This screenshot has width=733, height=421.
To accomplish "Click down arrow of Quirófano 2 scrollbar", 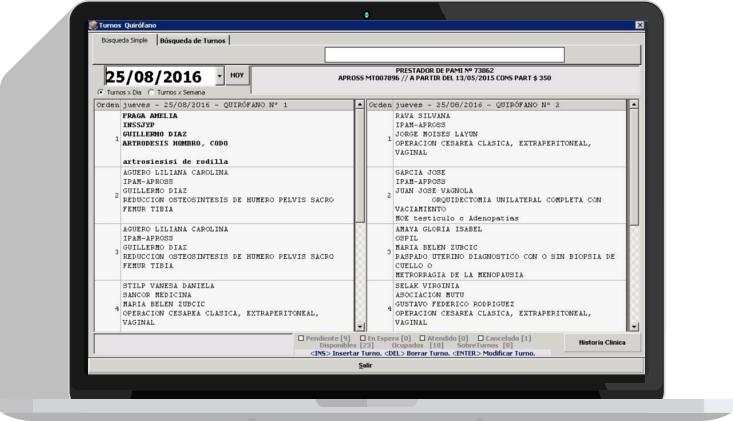I will [x=633, y=327].
